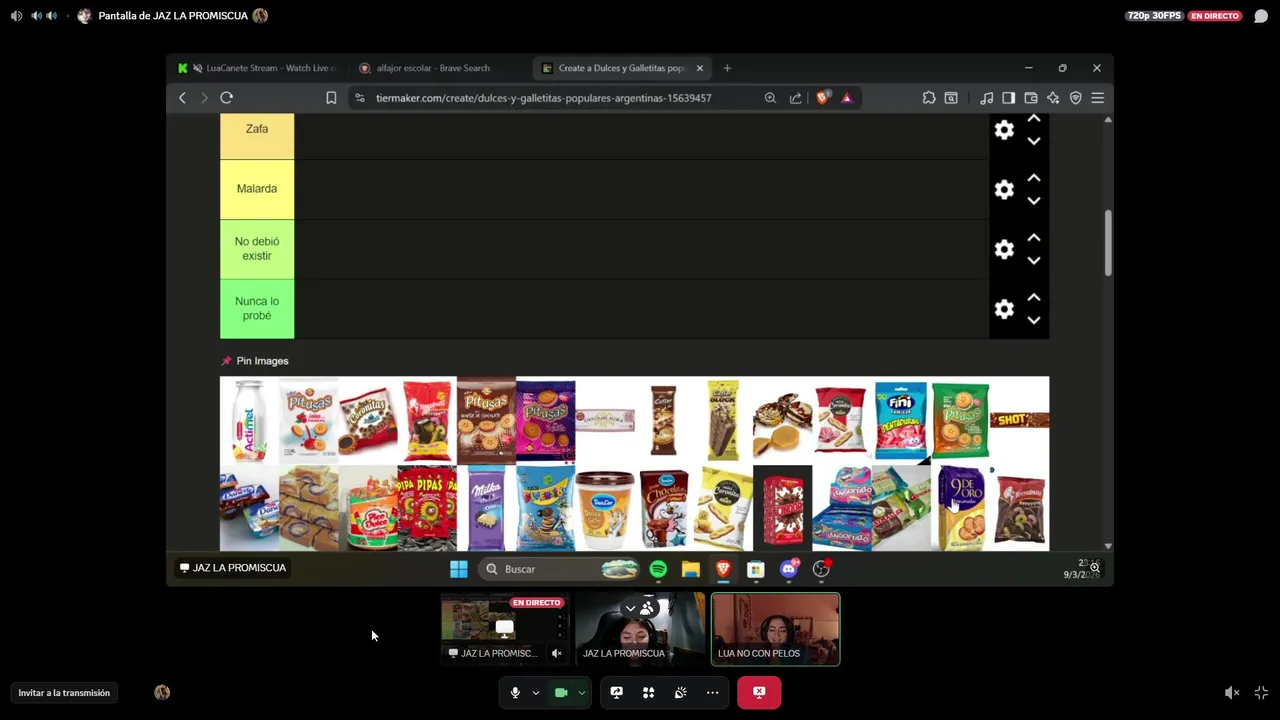Bookmark the current page
1280x720 pixels.
pos(331,98)
